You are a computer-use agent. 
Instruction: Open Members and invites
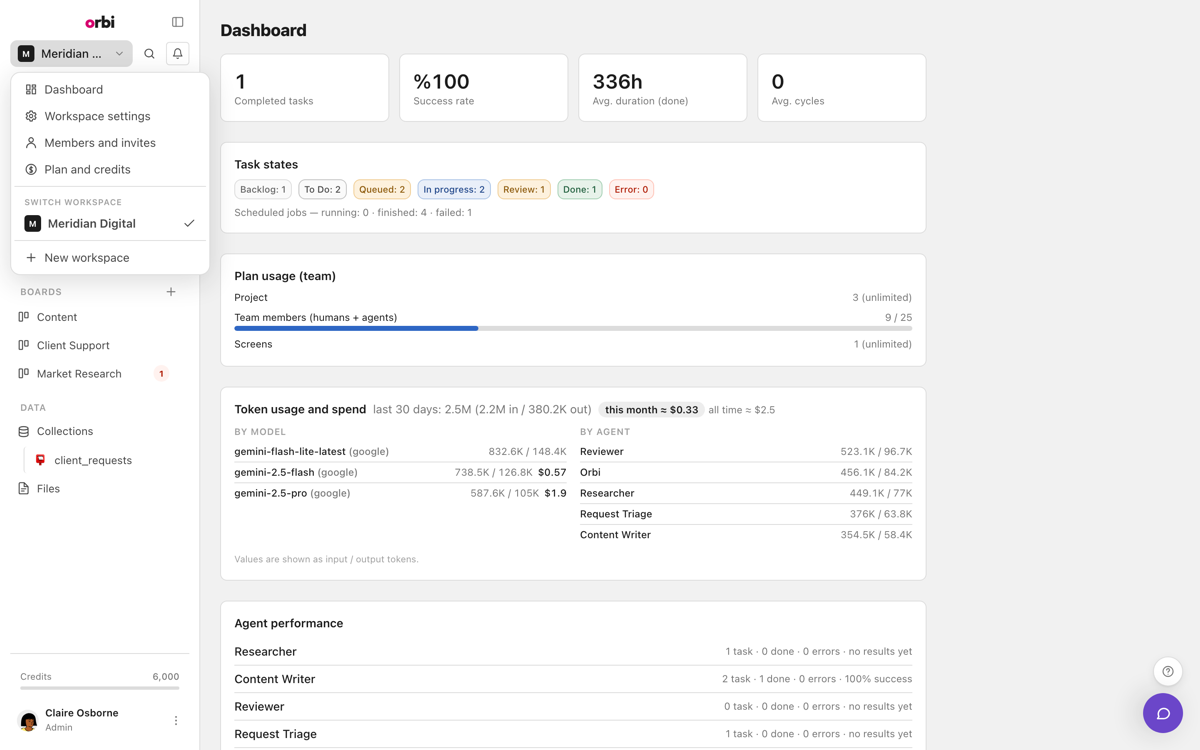coord(110,143)
